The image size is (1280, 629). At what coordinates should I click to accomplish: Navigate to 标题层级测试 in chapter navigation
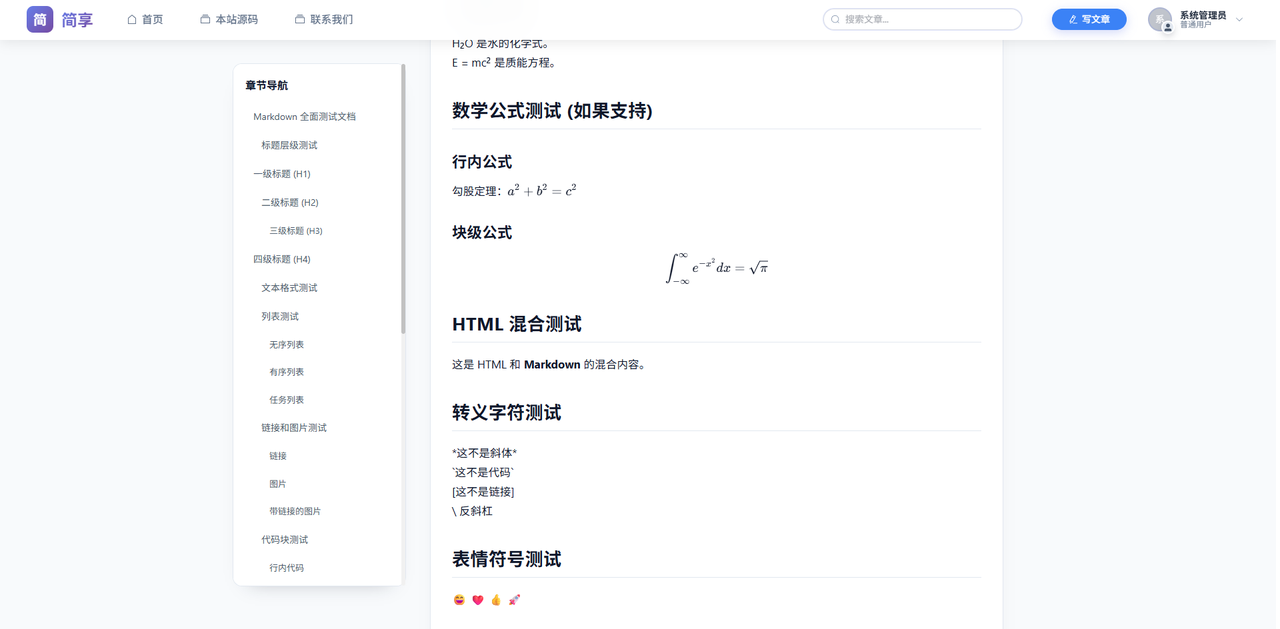point(291,145)
